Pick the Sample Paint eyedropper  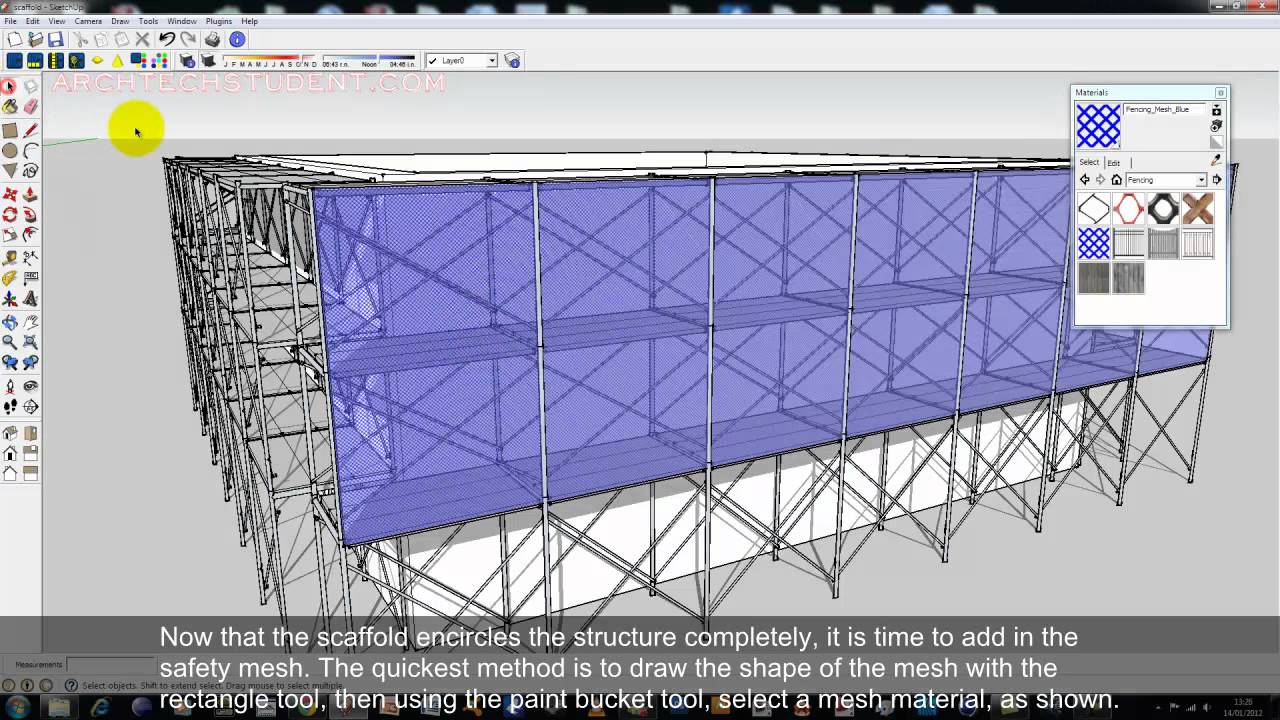[1216, 160]
